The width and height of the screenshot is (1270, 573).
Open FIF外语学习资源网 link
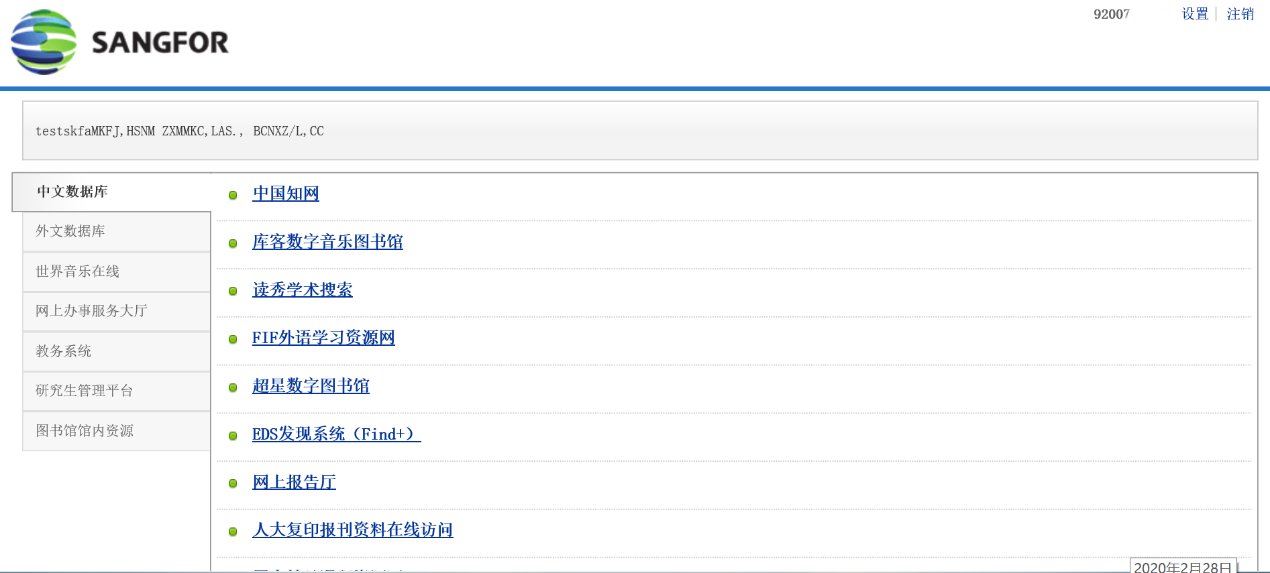[323, 338]
